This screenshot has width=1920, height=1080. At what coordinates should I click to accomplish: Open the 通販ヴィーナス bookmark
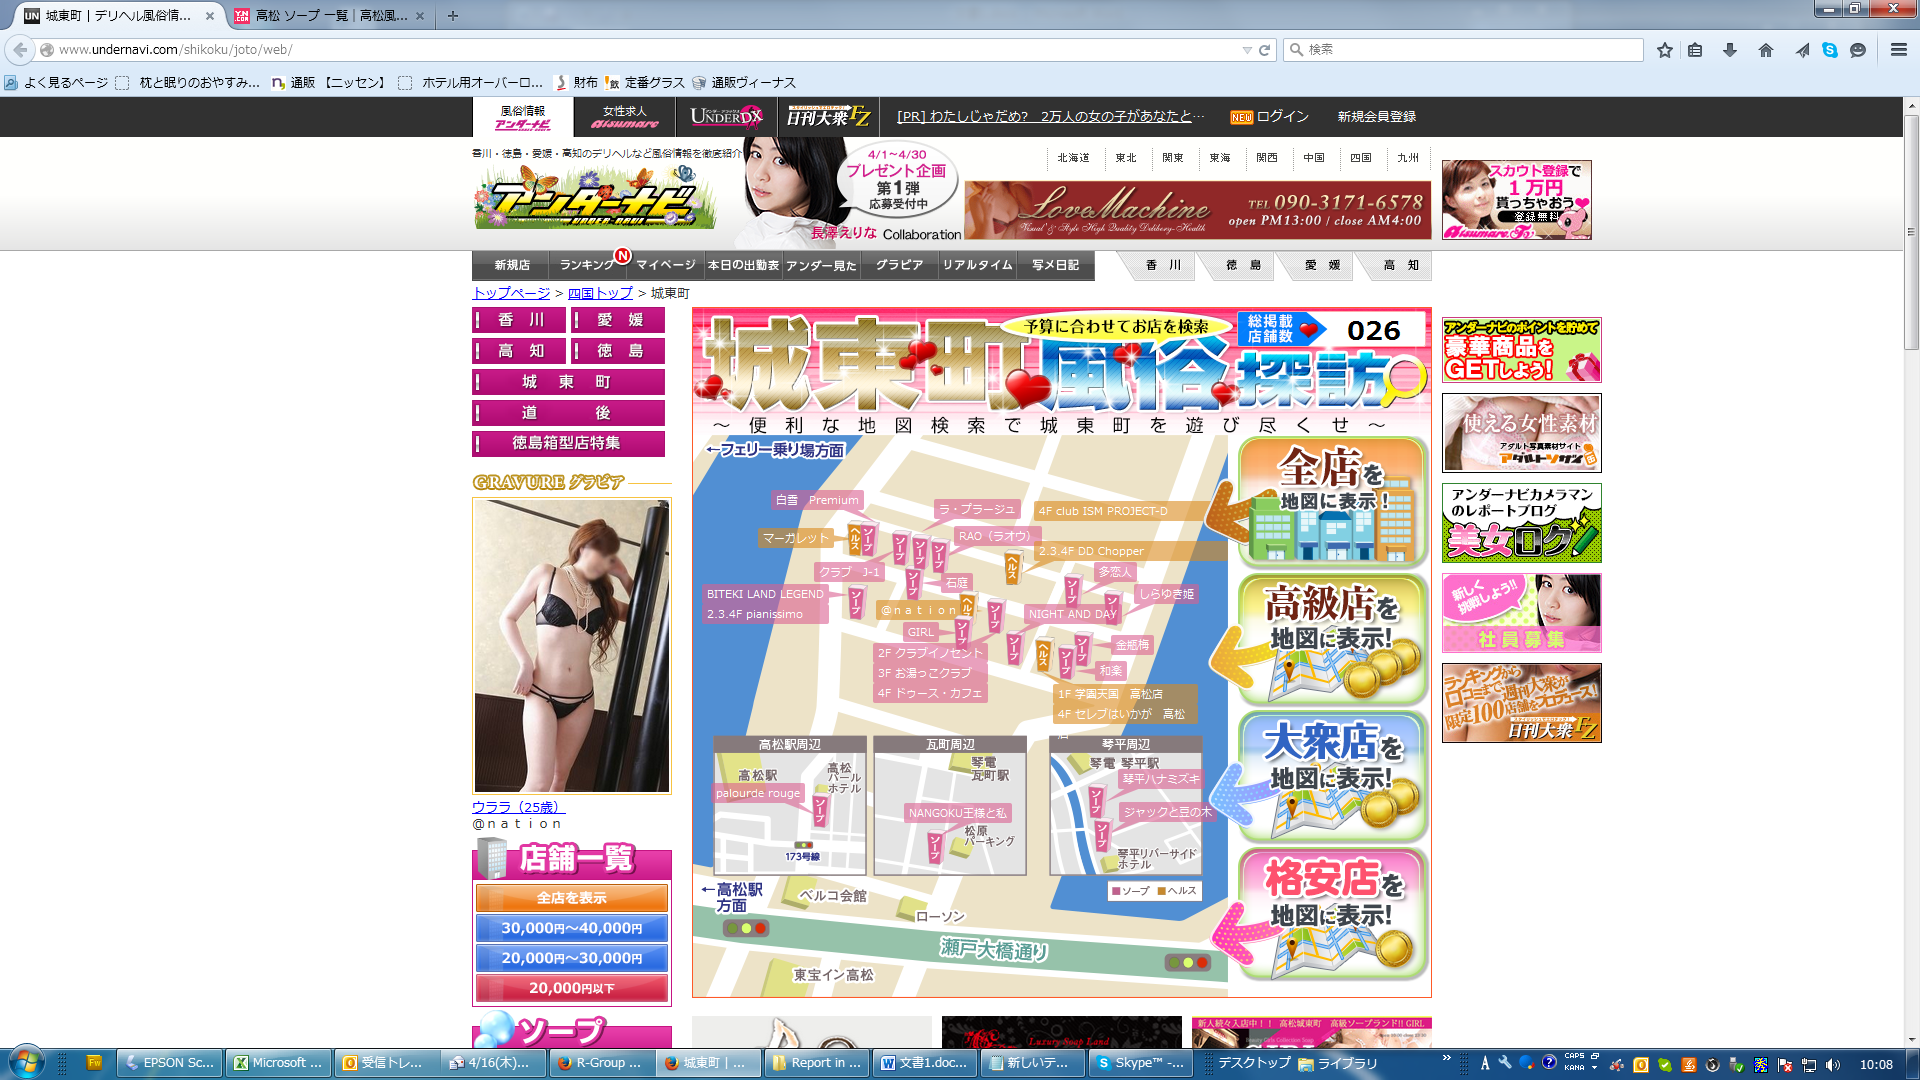[744, 83]
